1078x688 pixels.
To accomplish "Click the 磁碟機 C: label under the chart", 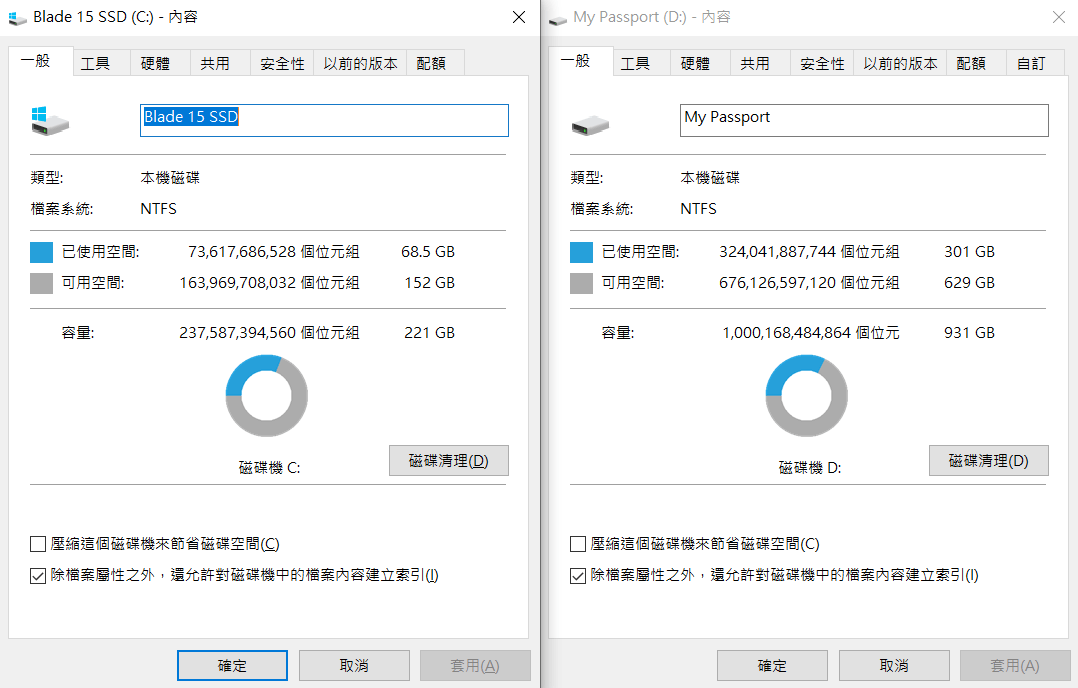I will tap(269, 468).
